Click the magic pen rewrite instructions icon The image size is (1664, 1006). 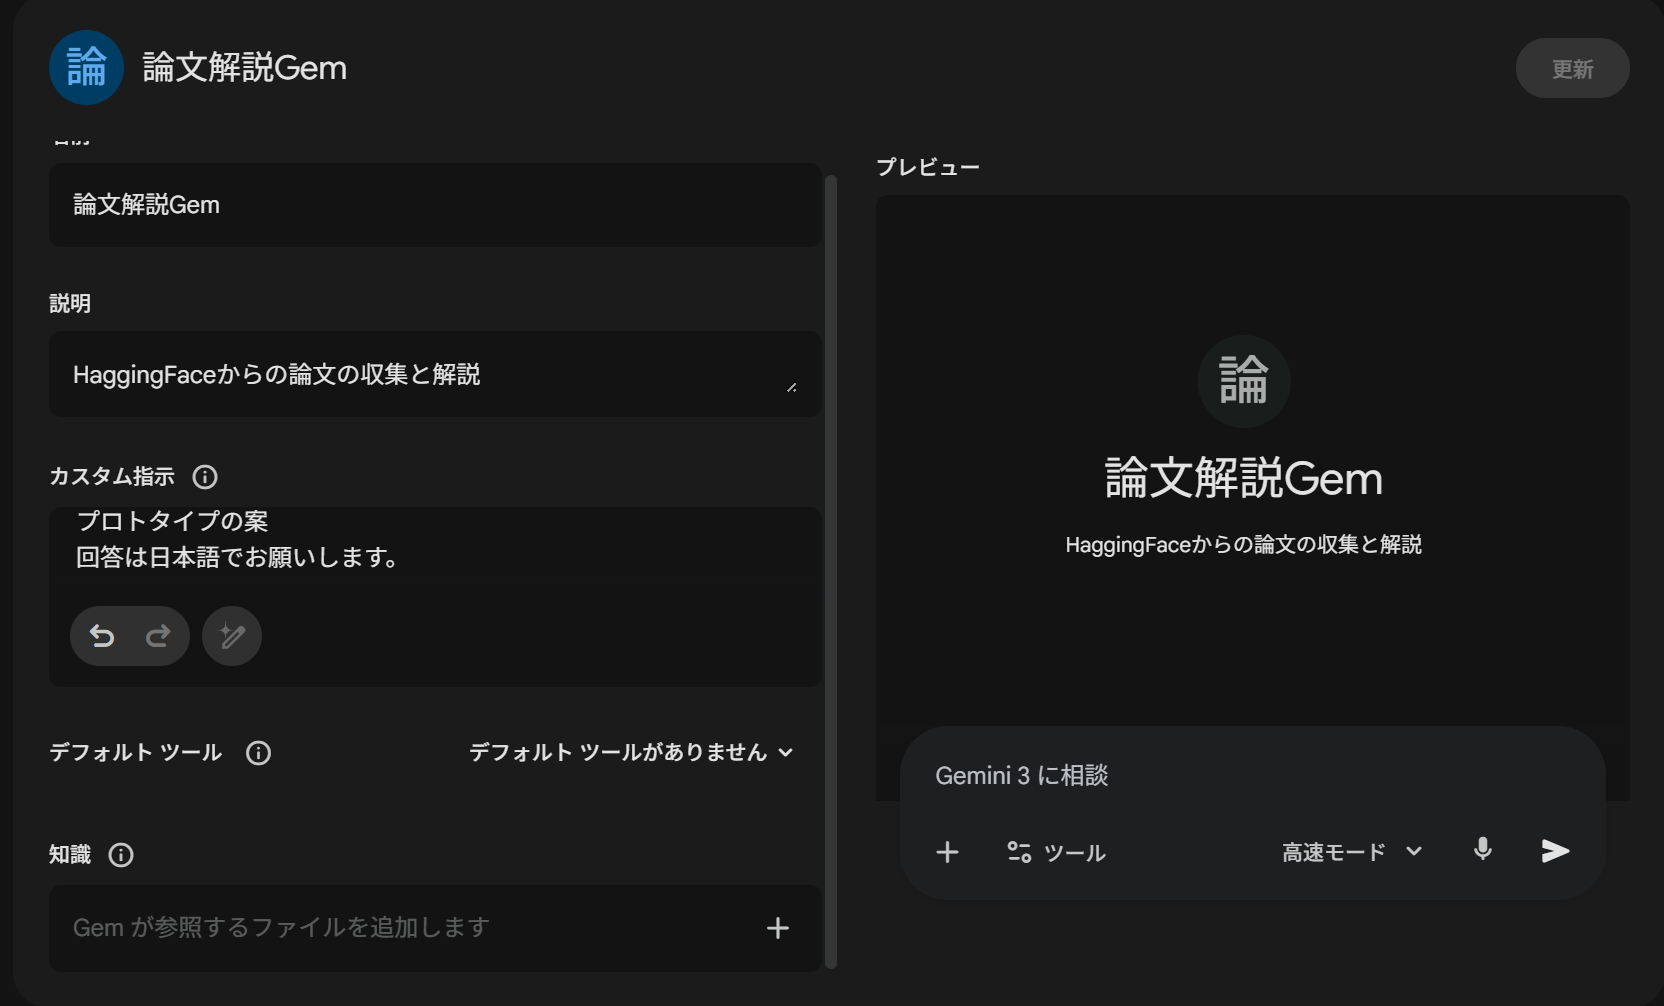(232, 636)
